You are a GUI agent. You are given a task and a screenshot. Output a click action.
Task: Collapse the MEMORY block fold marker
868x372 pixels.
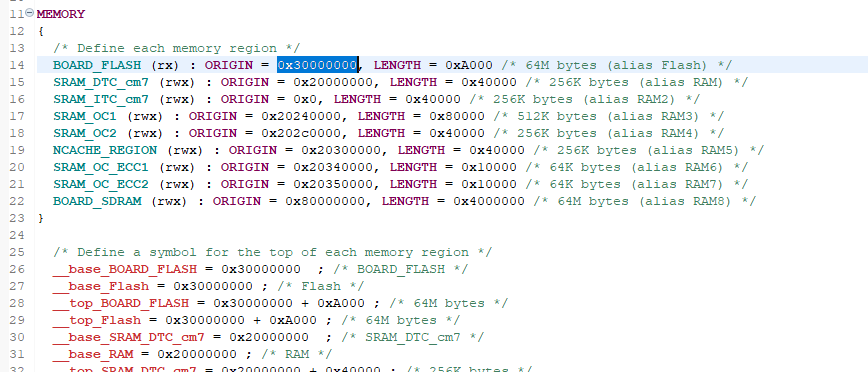pyautogui.click(x=29, y=13)
